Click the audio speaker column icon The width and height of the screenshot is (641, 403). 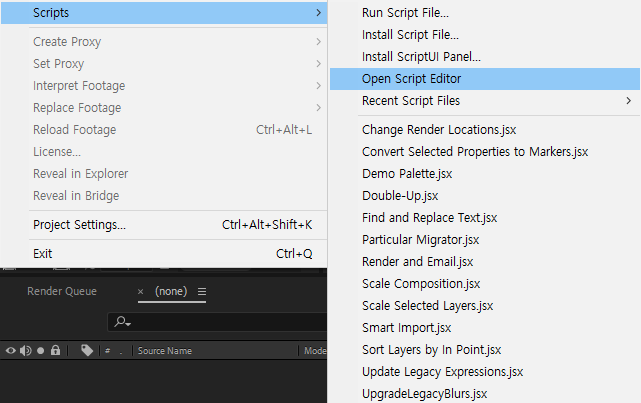point(26,351)
